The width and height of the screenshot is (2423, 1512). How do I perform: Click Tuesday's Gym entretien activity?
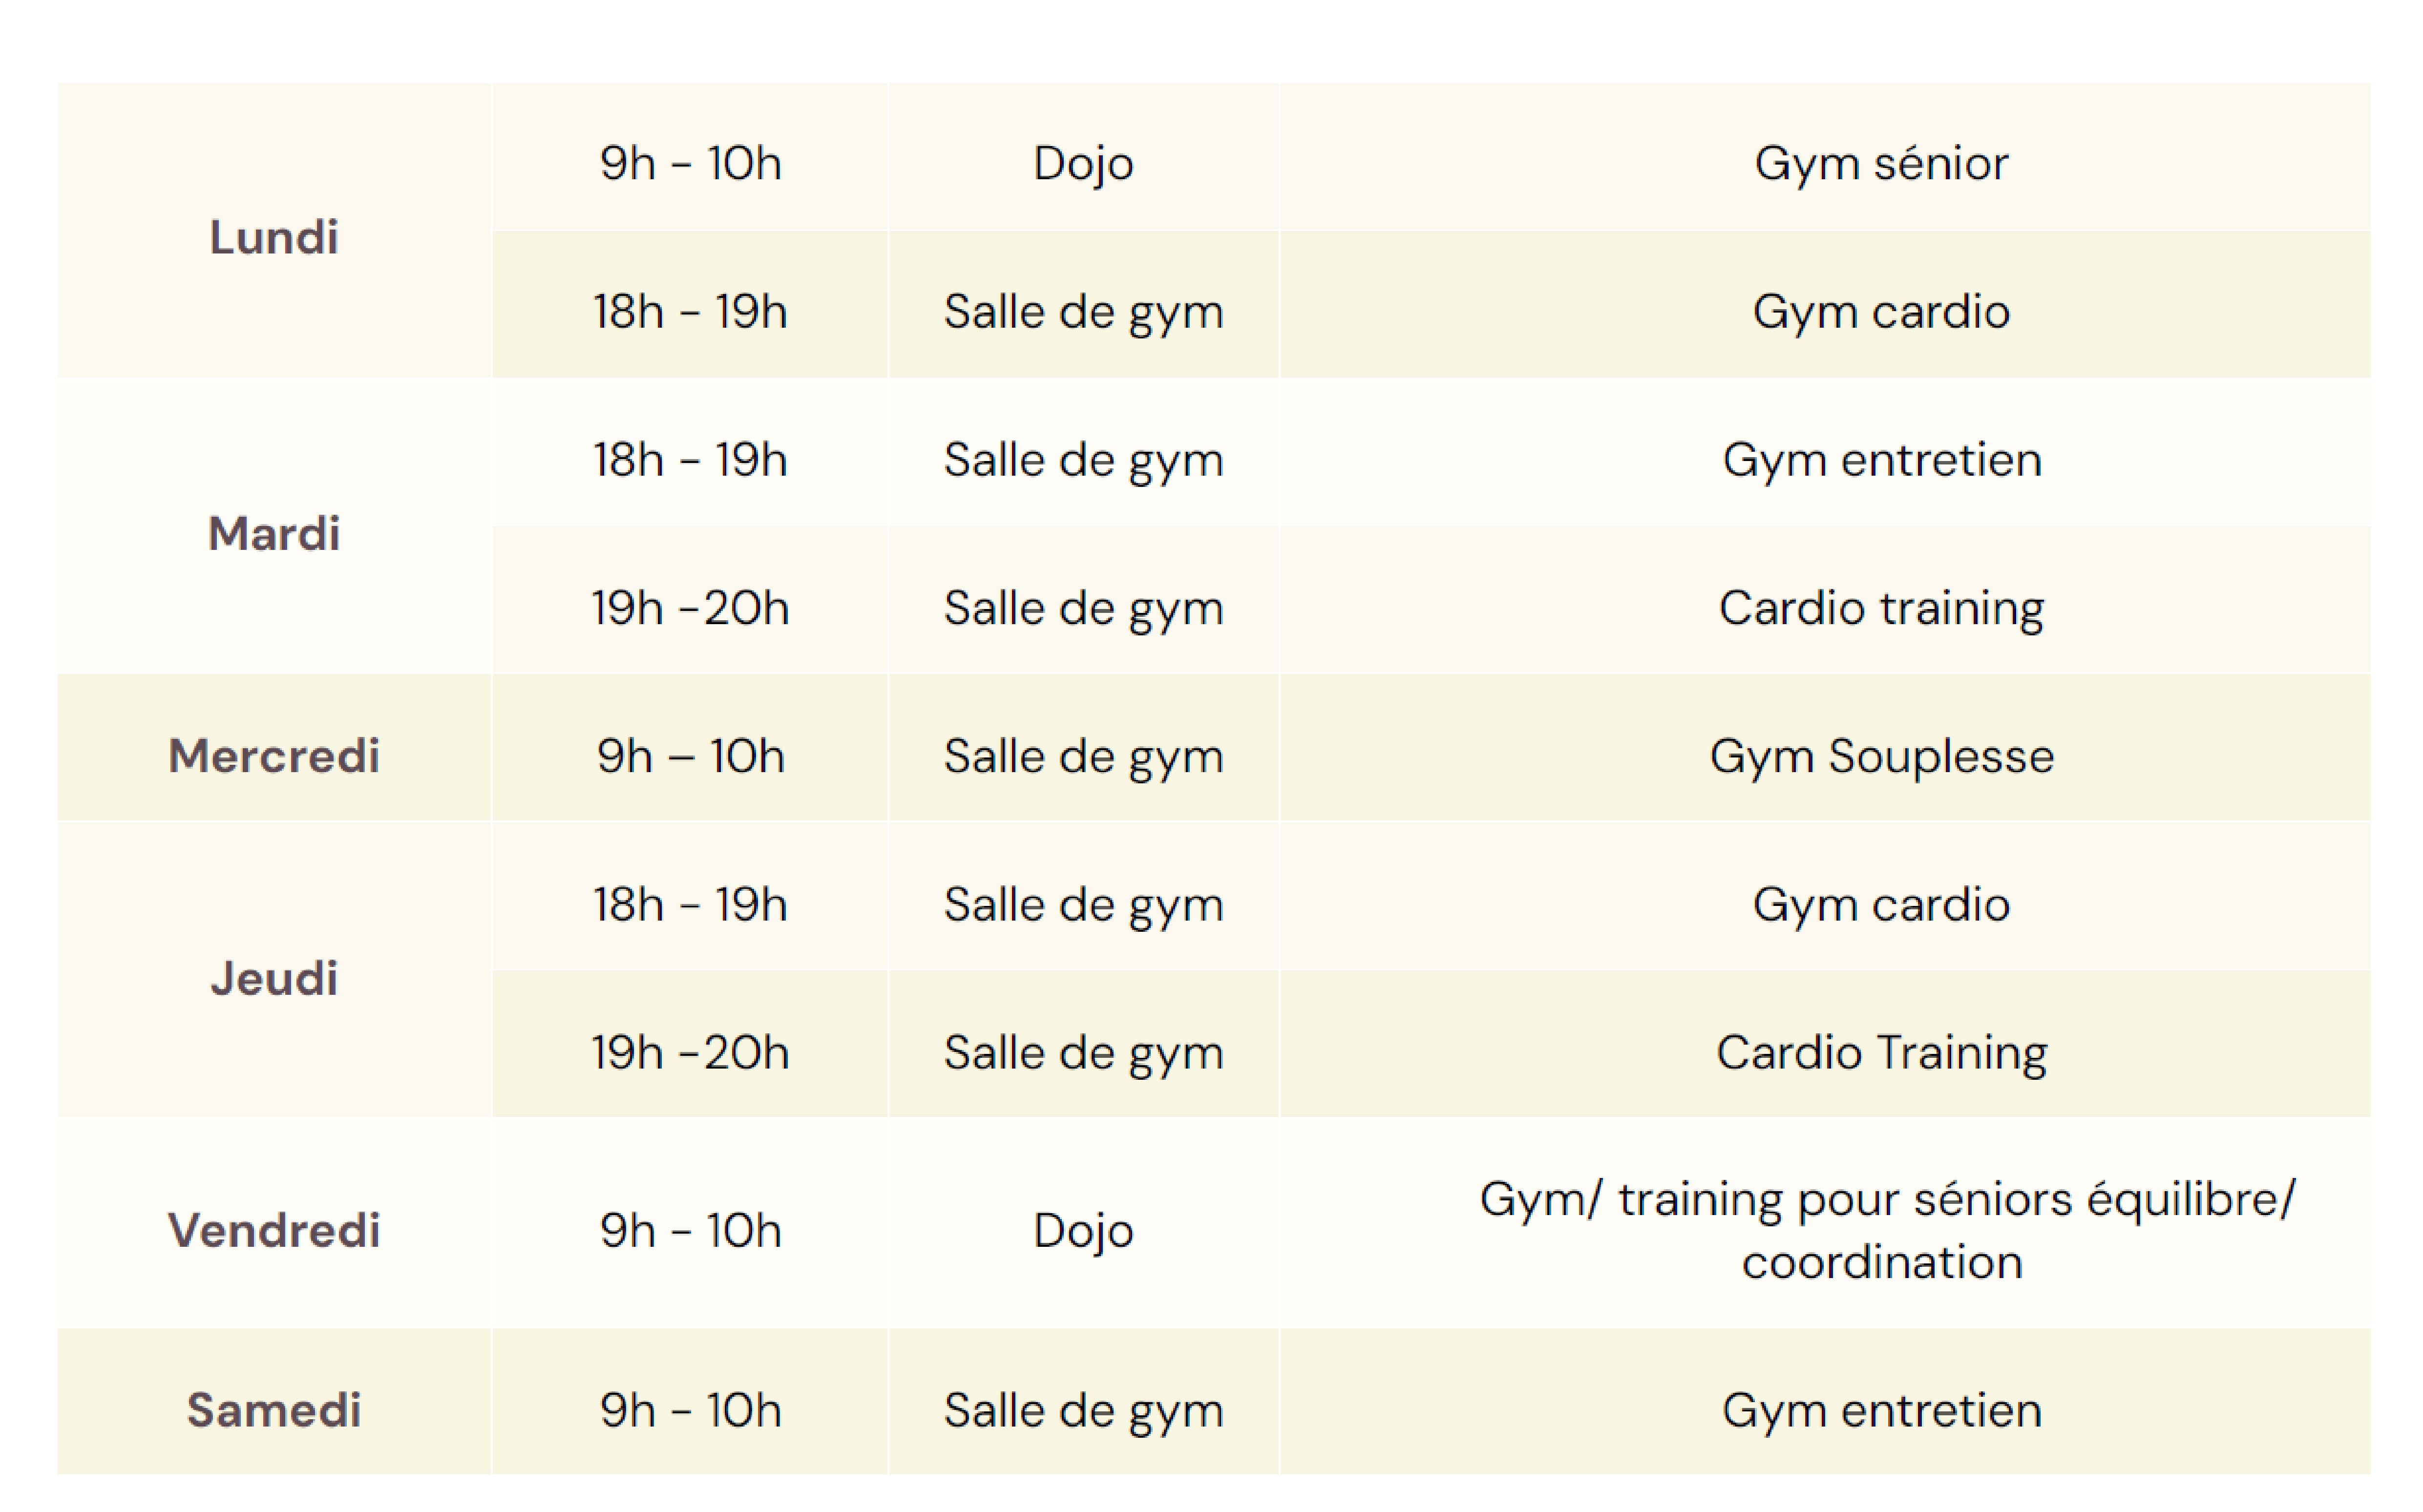pyautogui.click(x=1881, y=459)
